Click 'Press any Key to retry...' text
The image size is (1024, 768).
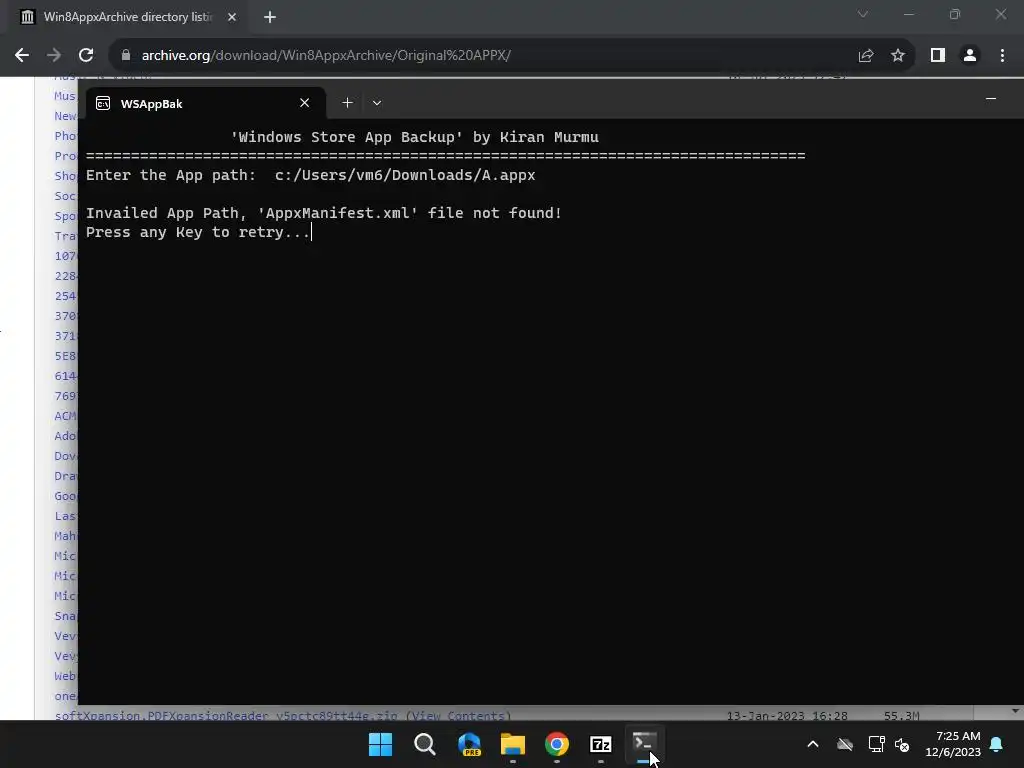click(x=198, y=232)
